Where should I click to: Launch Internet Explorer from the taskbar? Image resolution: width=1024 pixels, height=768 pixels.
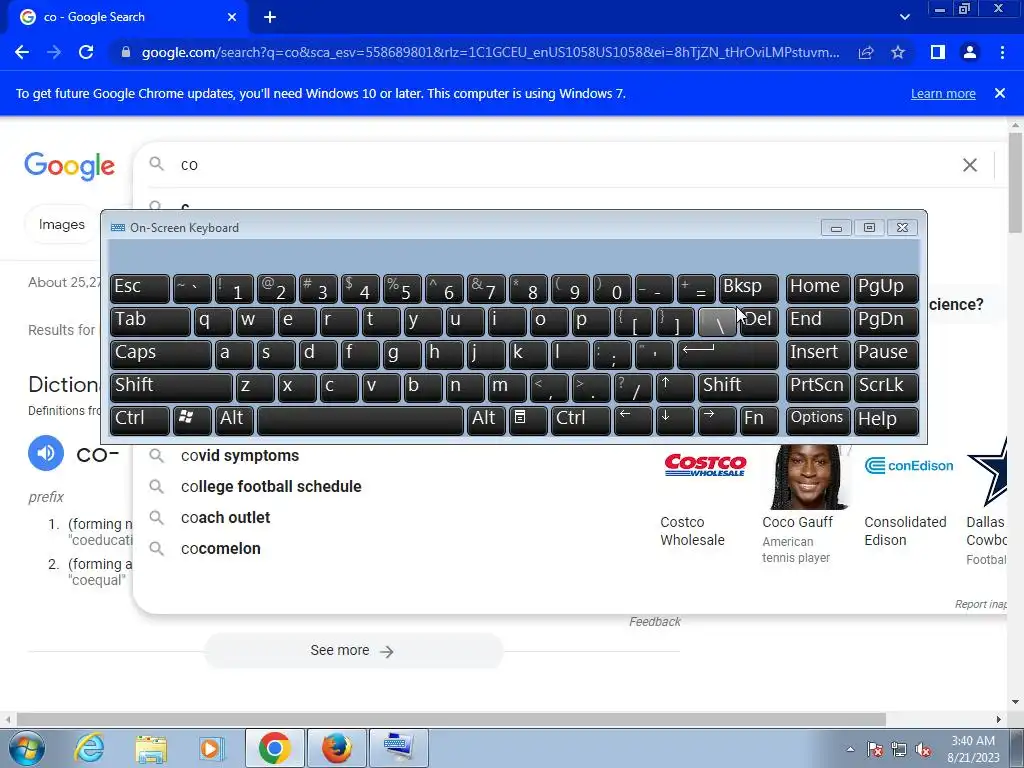click(89, 748)
